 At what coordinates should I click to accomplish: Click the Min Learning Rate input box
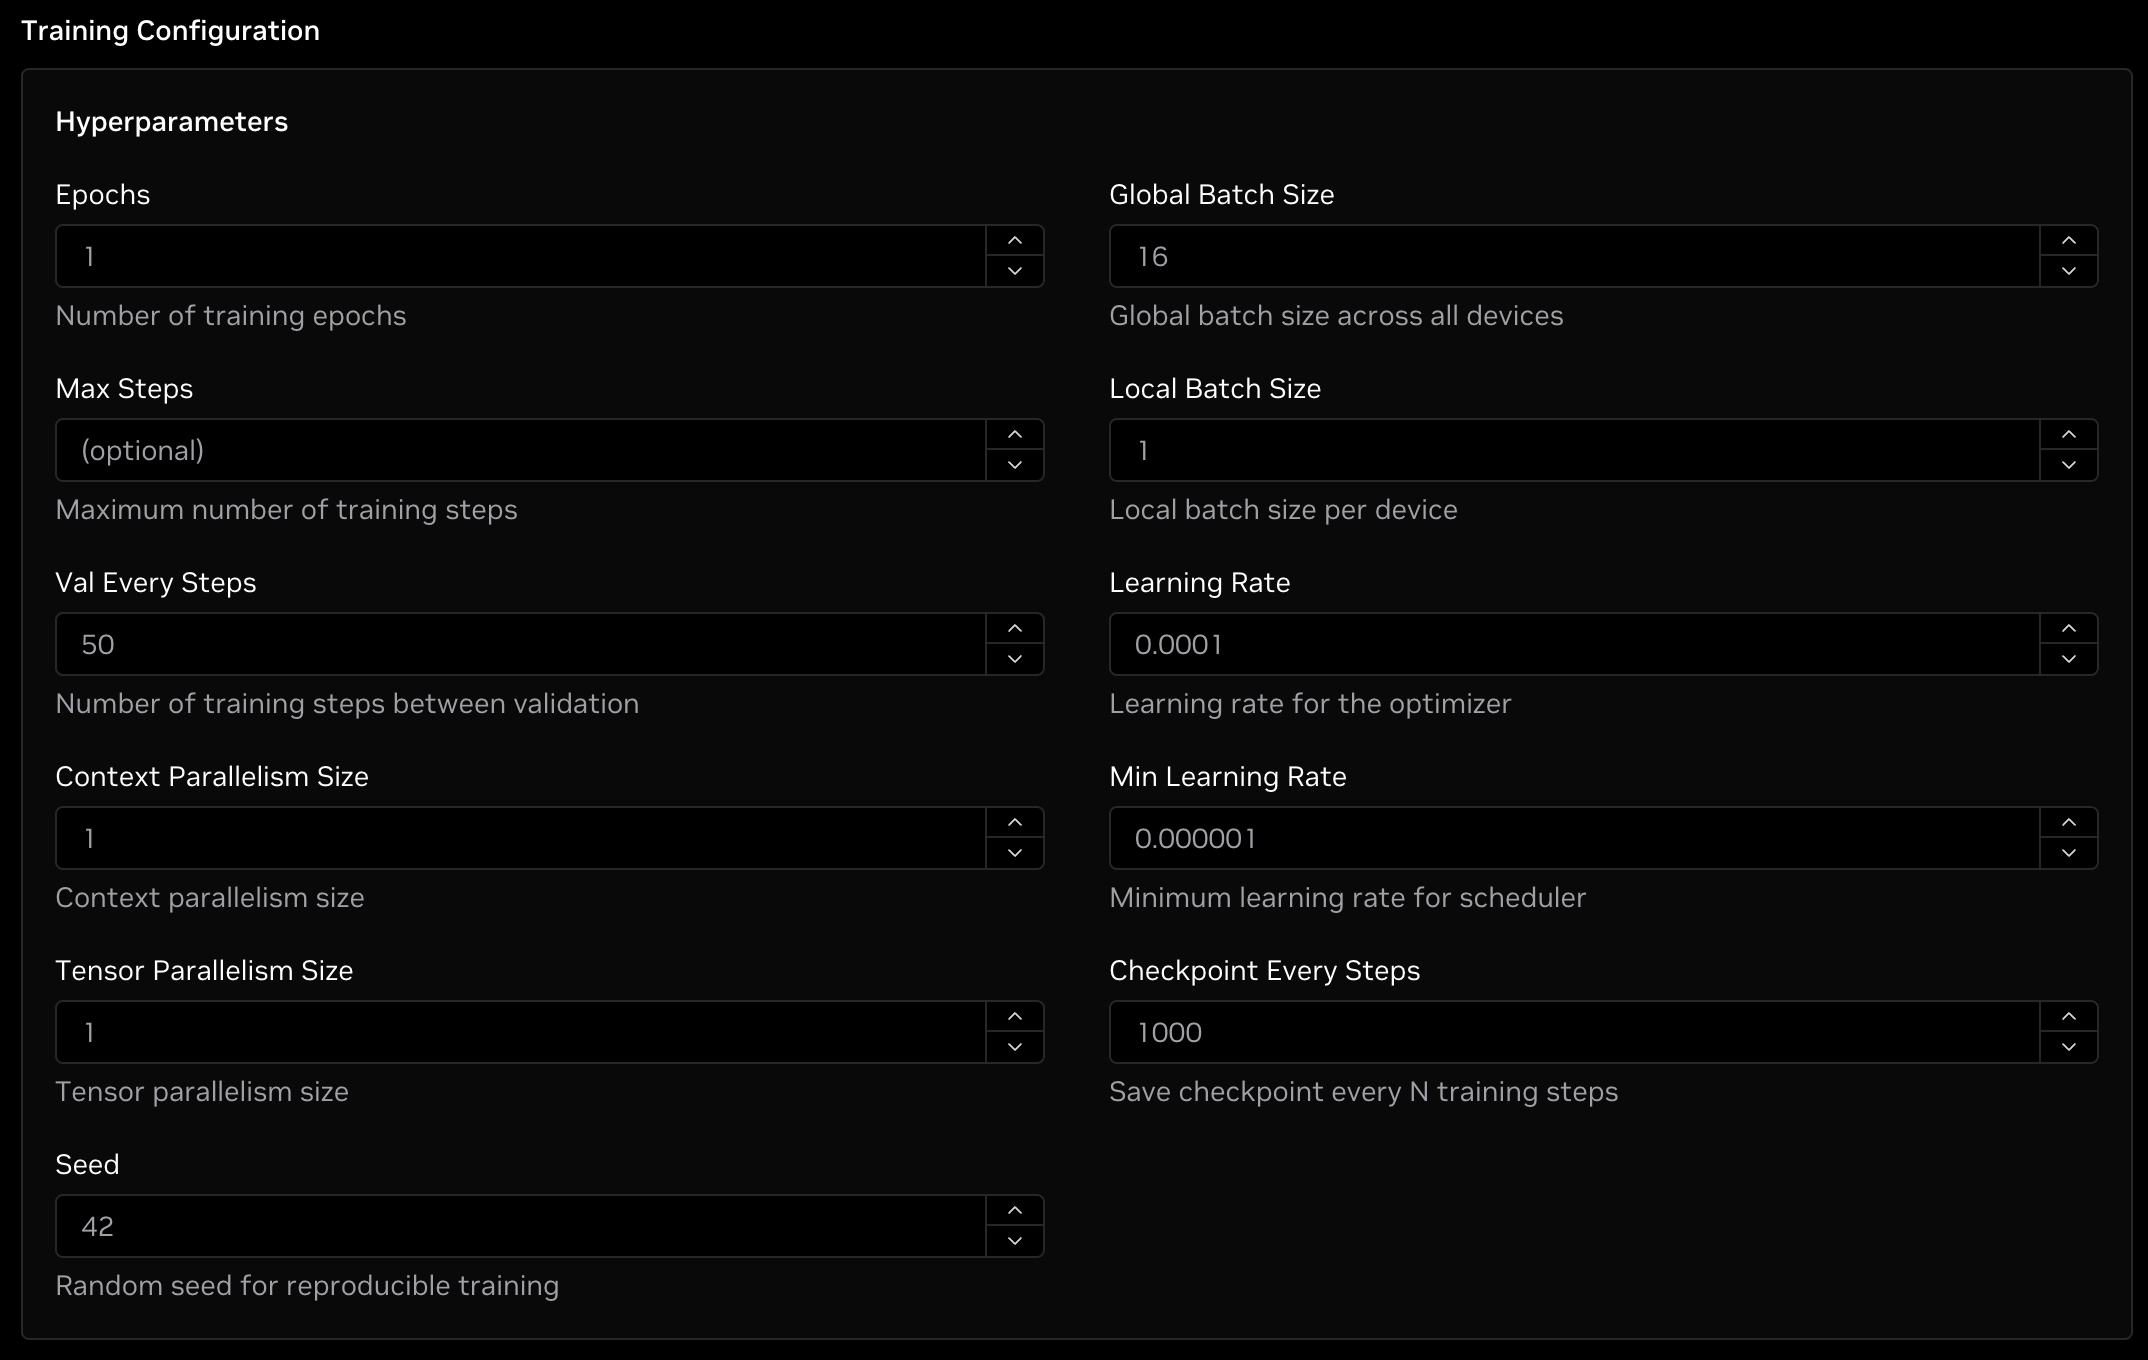pos(1574,838)
